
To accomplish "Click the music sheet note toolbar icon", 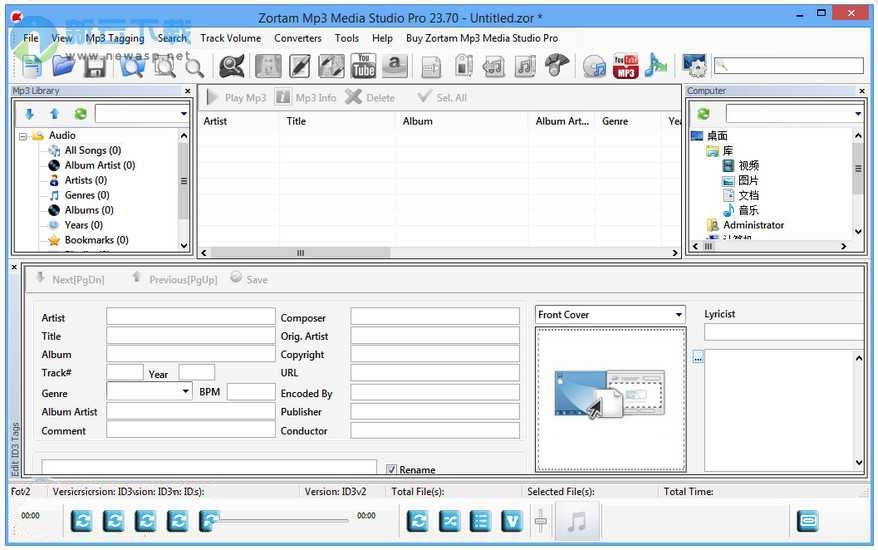I will [525, 67].
